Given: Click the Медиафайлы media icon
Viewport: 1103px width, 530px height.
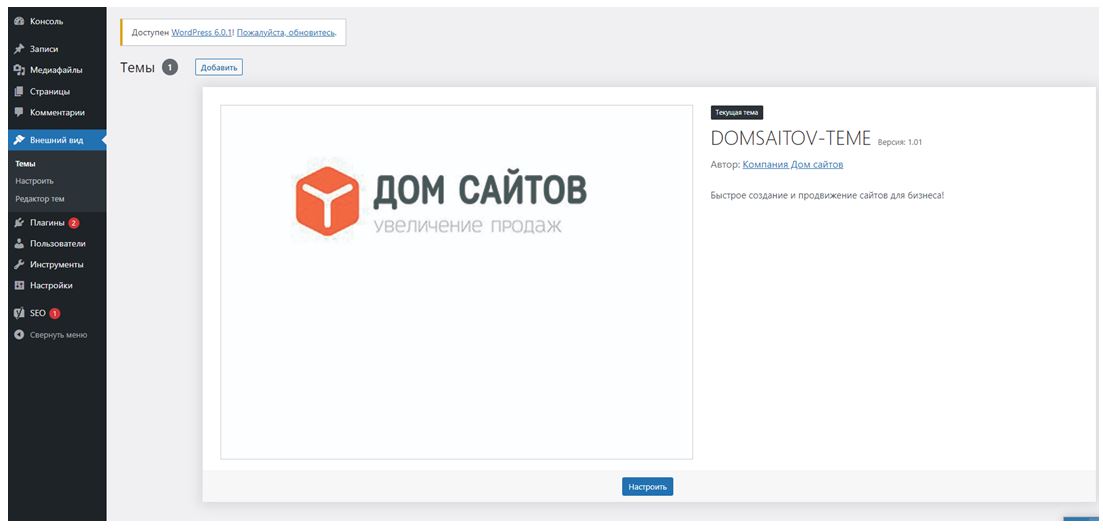Looking at the screenshot, I should (x=19, y=70).
